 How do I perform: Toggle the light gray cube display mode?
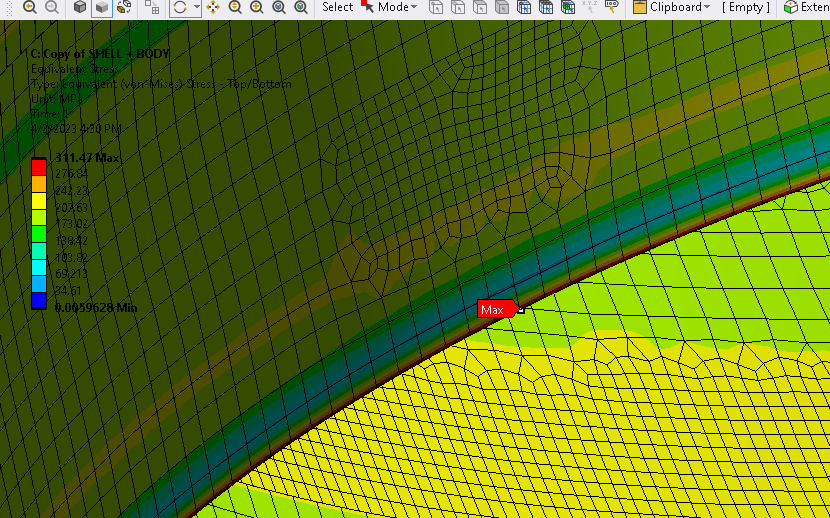[102, 7]
